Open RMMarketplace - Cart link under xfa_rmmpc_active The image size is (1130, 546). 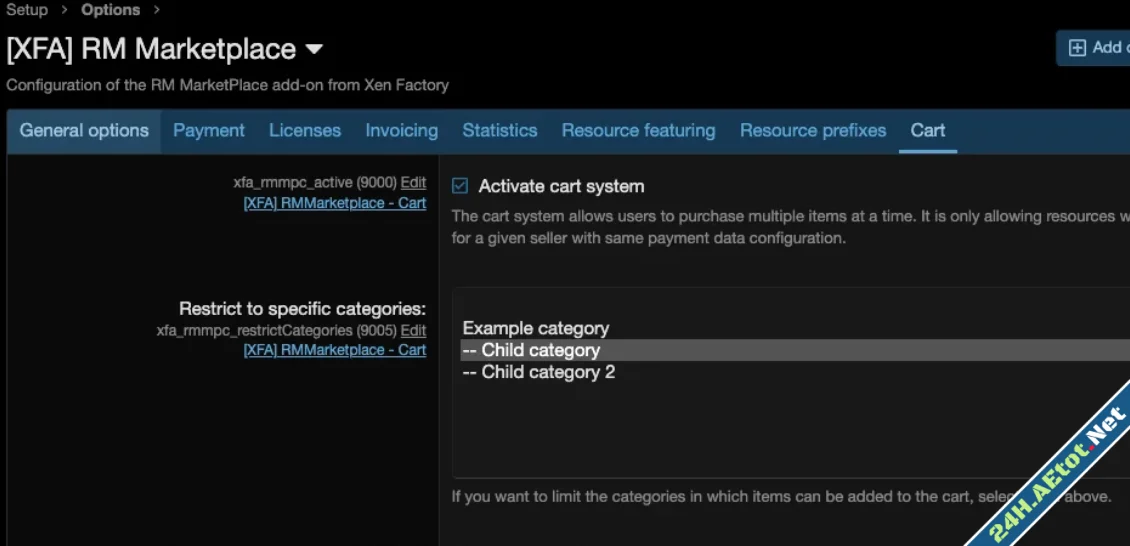click(x=334, y=203)
